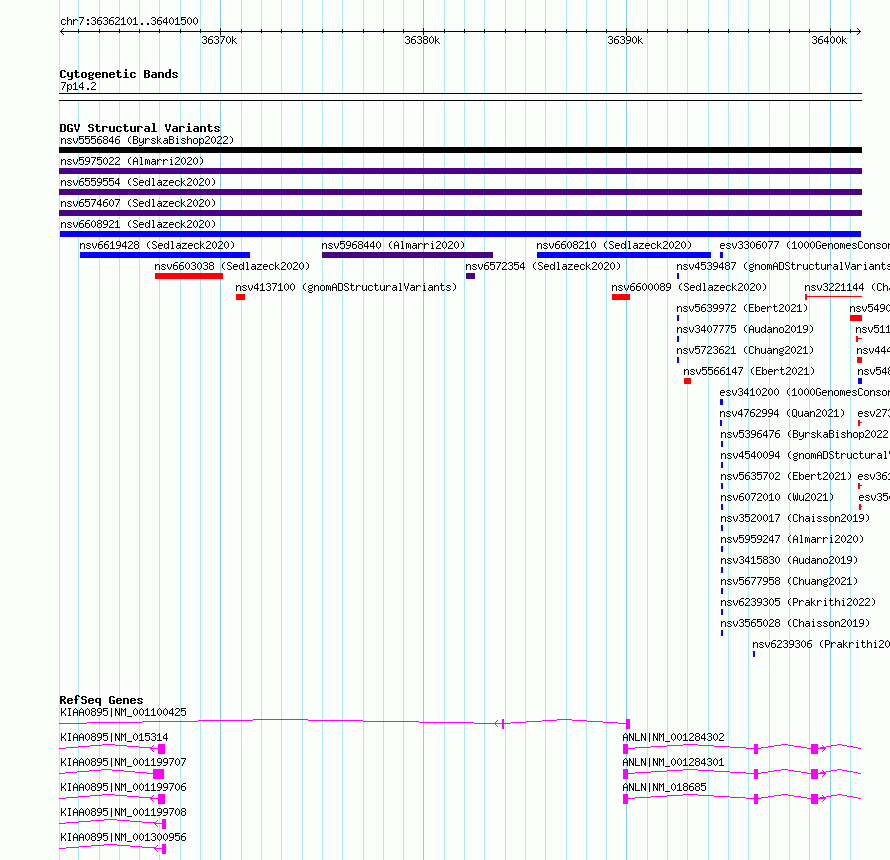Click the left arrow of the ruler
The image size is (890, 860).
click(62, 32)
